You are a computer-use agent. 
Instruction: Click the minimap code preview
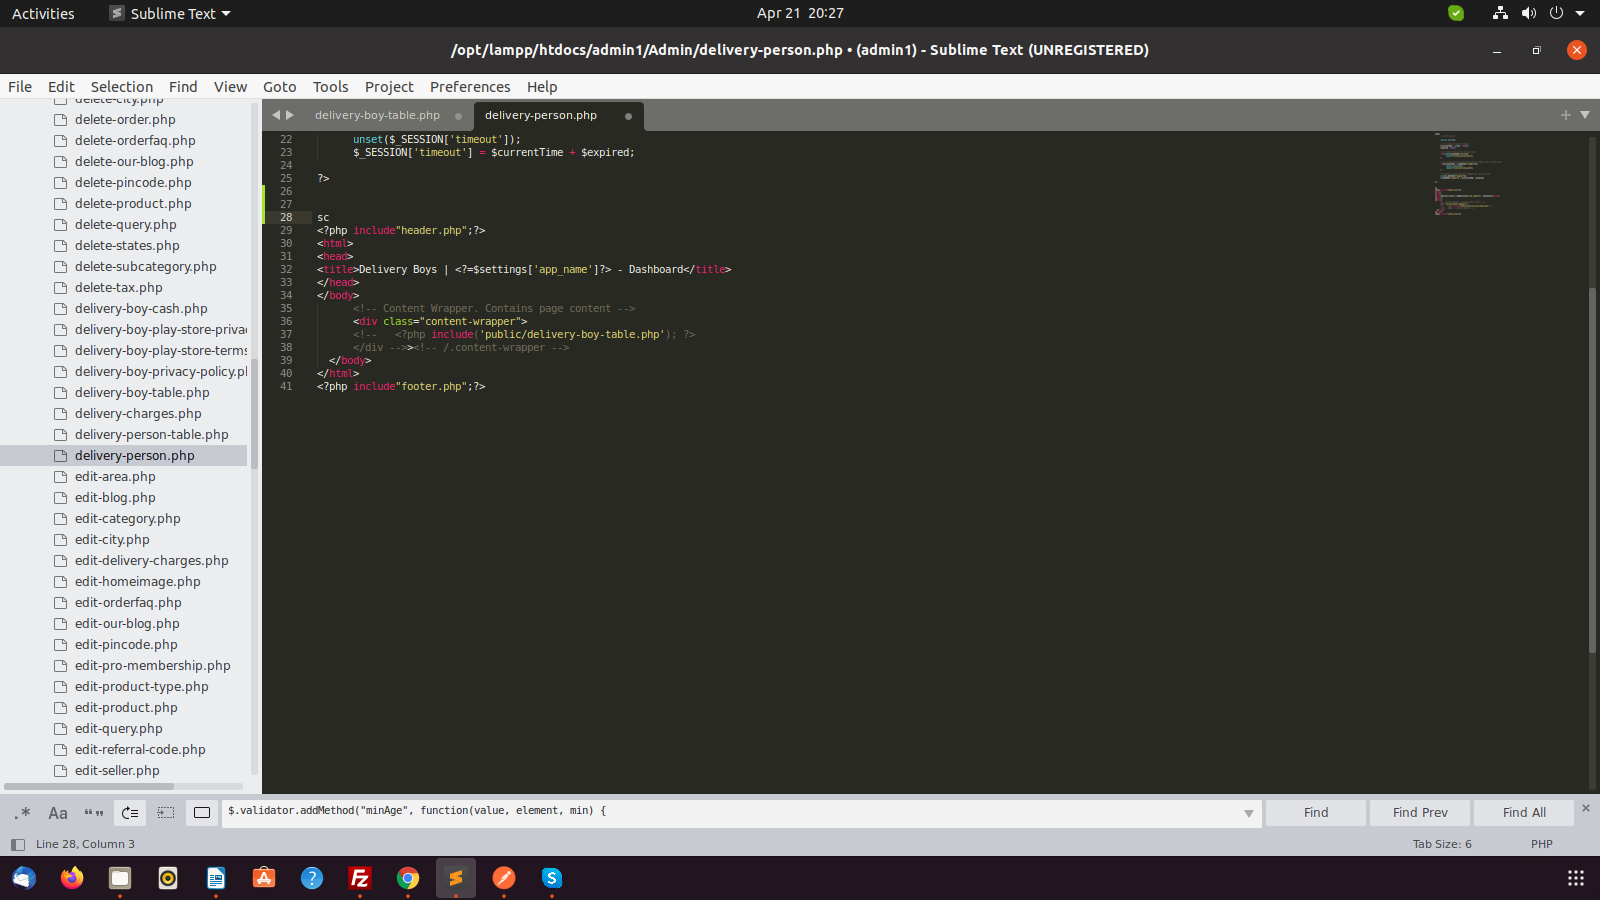point(1467,175)
